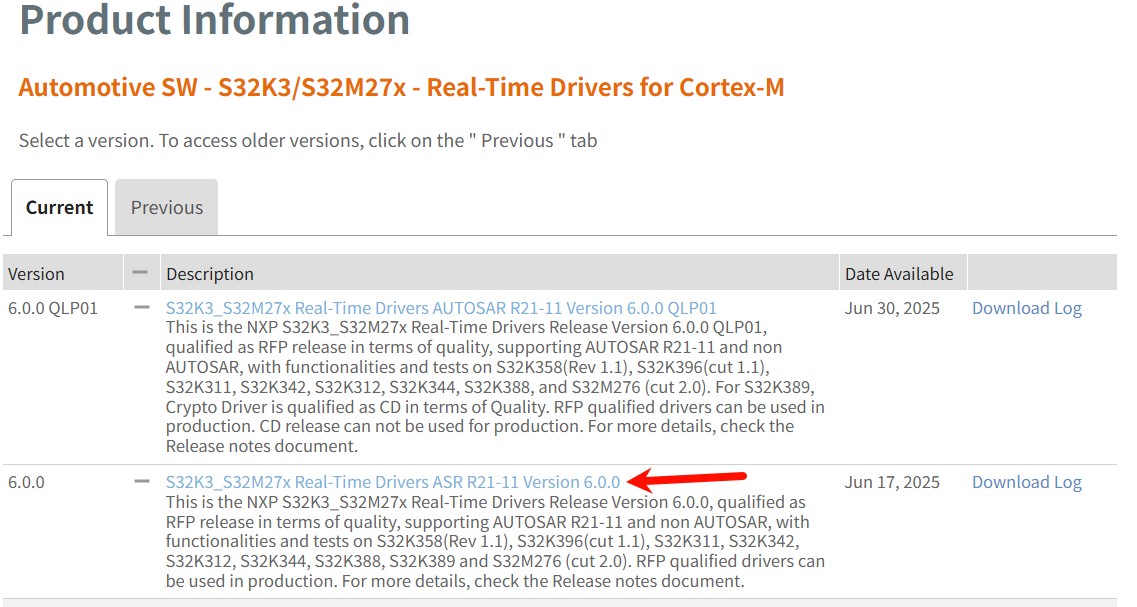Open Download Log for Jun 30, 2025 release
Image resolution: width=1137 pixels, height=607 pixels.
1027,308
